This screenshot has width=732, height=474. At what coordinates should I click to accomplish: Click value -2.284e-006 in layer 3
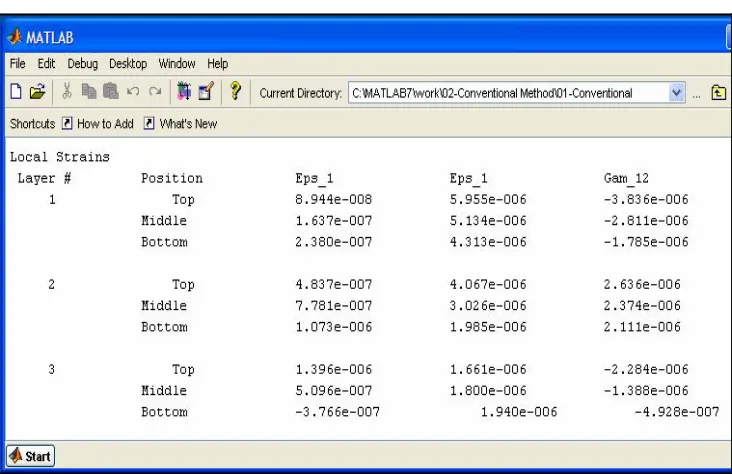(x=646, y=370)
